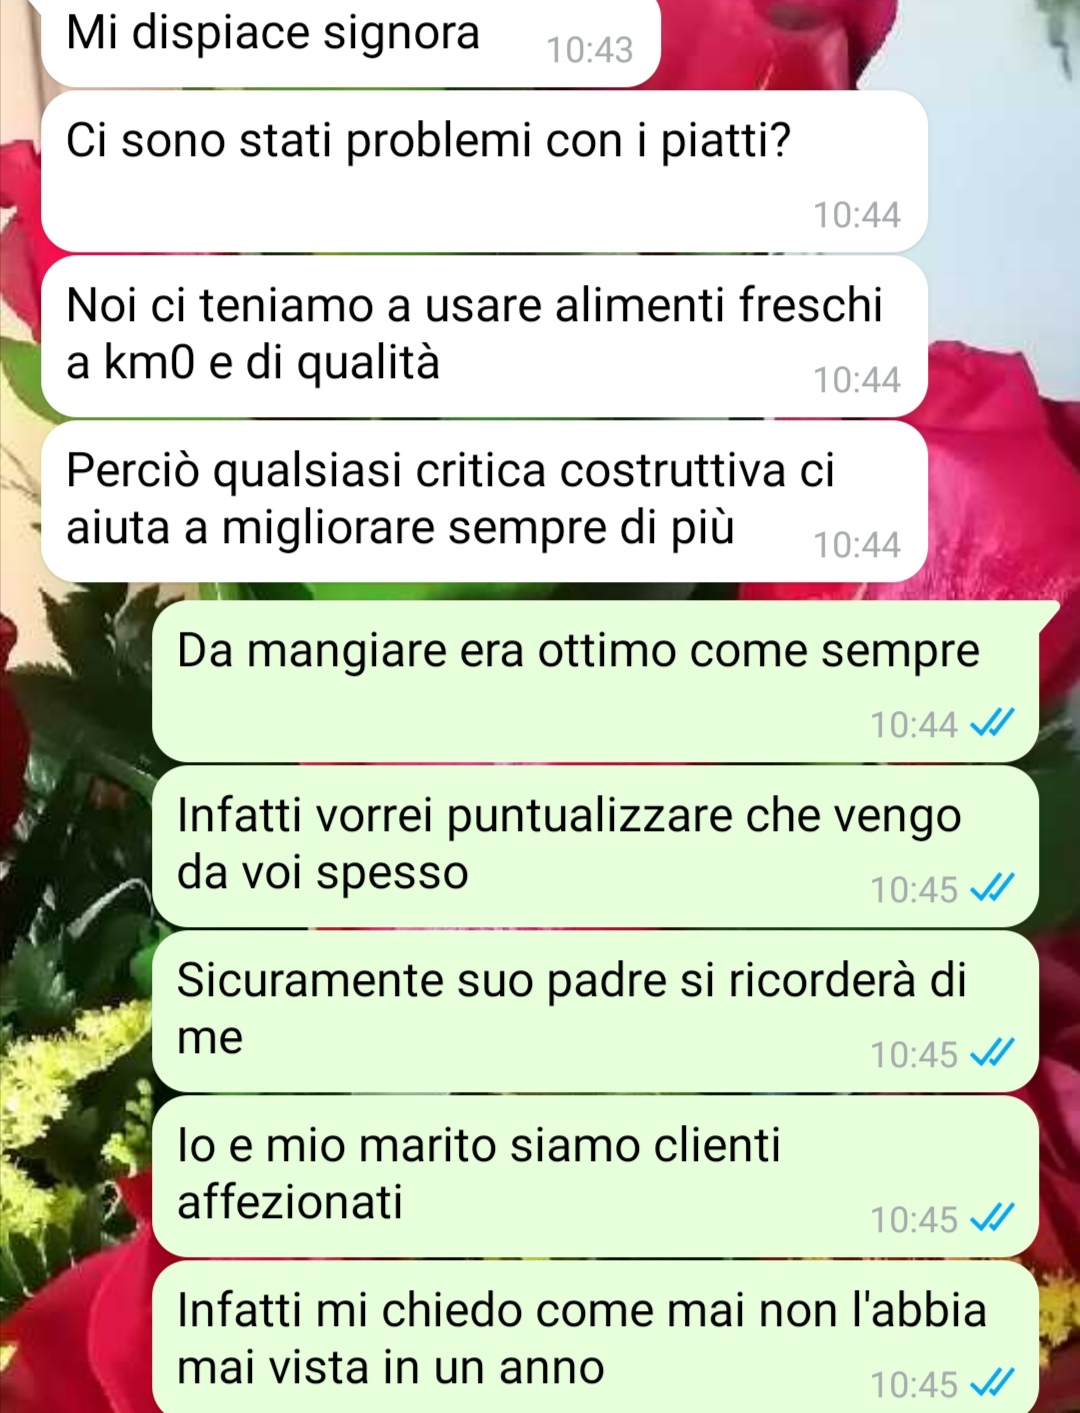
Task: Select 'Io e mio marito siamo clienti affezionati'
Action: (595, 1176)
